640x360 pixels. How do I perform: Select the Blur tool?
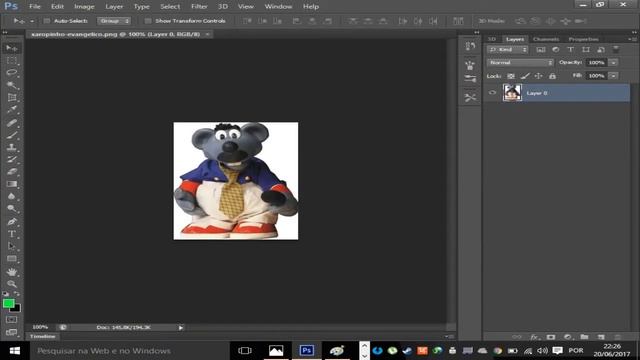(12, 196)
